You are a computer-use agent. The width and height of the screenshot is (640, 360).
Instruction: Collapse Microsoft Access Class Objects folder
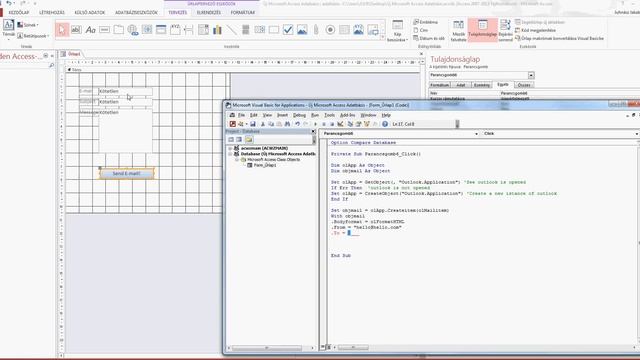tap(237, 160)
